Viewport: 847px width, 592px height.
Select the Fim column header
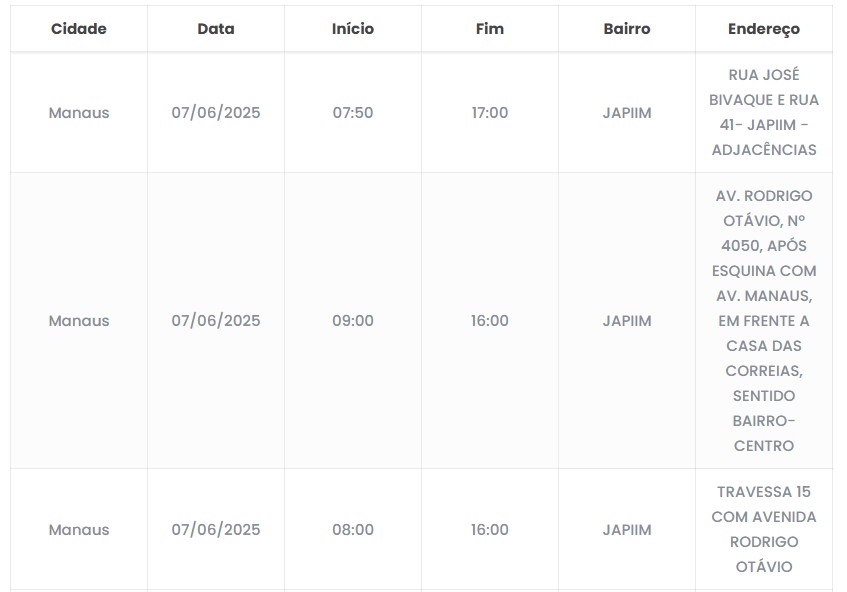490,29
